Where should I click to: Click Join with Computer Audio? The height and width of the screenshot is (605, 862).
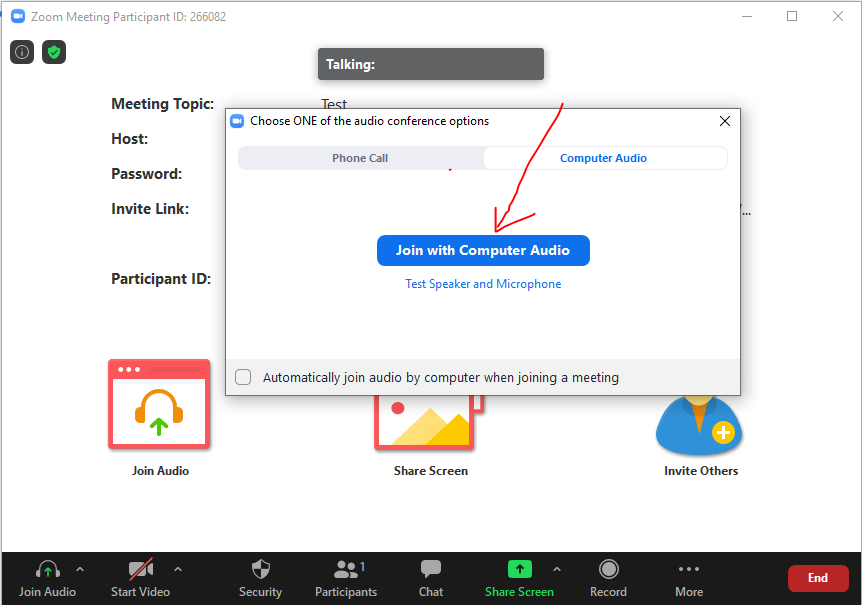(483, 251)
